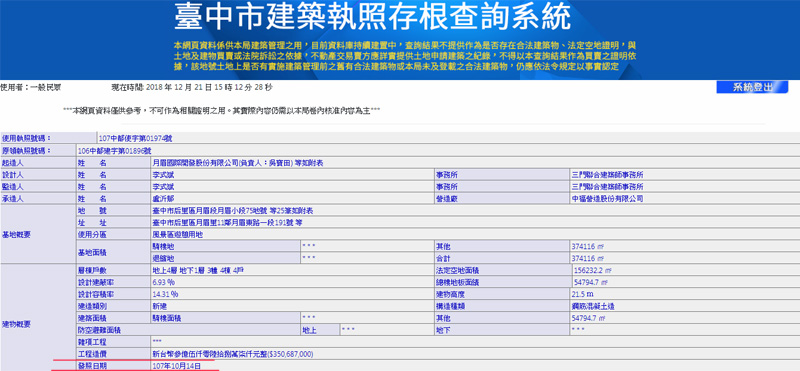Select 中福營造股份有限公司 contractor company
This screenshot has height=371, width=800.
tap(608, 199)
